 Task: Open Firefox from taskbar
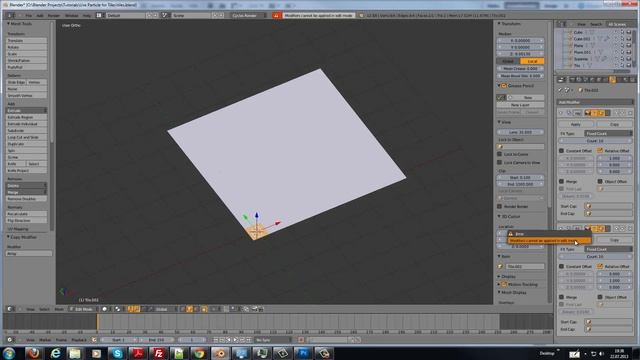point(34,353)
